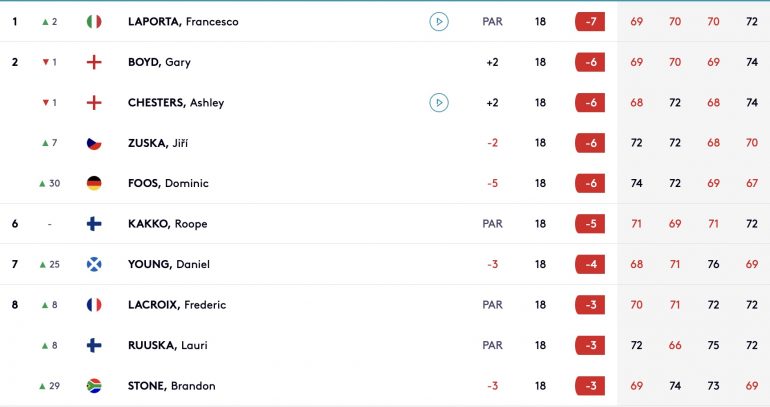Click the Scotland flag beside Young
Screen dimensions: 770x407
click(94, 265)
